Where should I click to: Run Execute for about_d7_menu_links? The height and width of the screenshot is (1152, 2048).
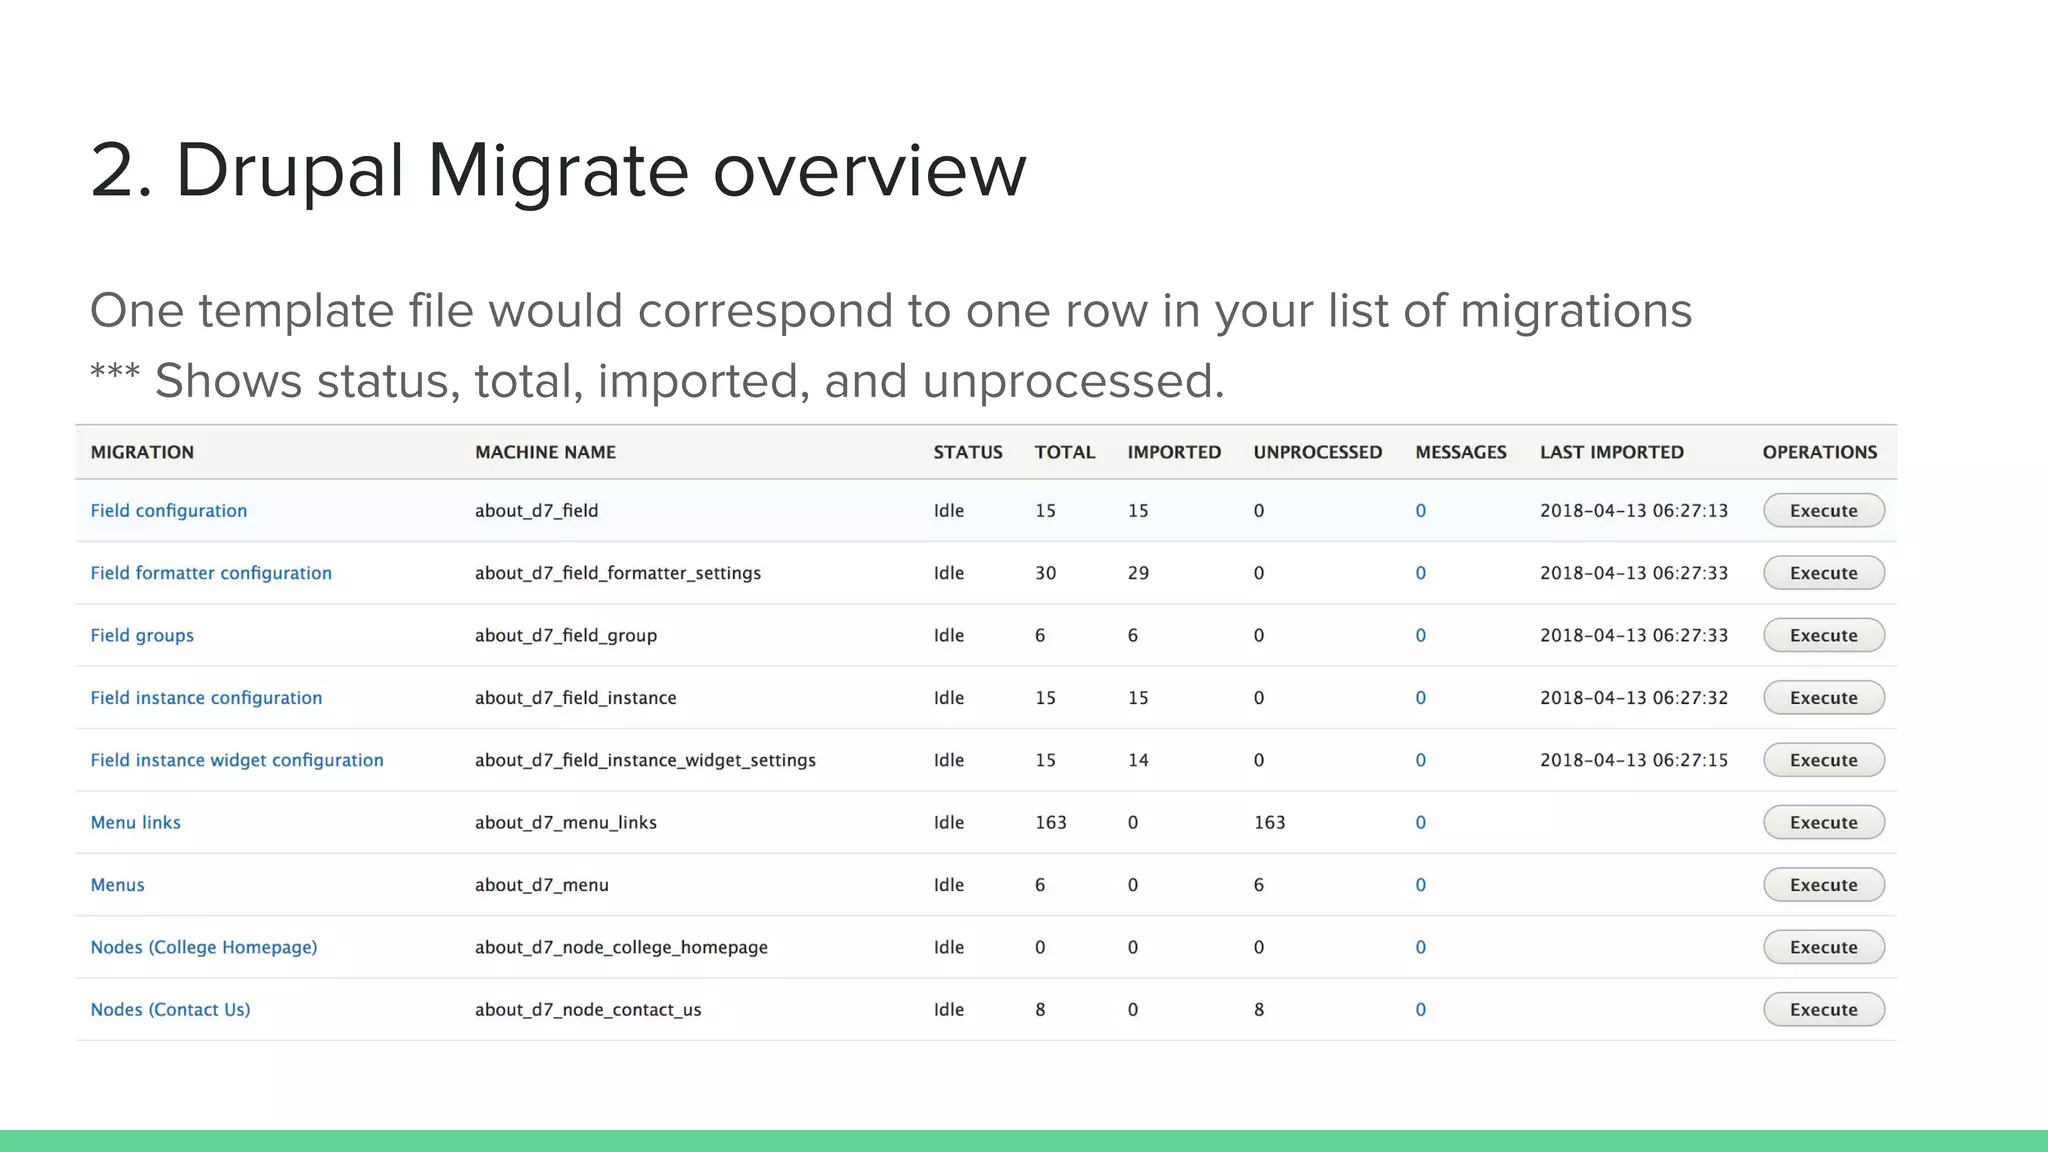[1822, 823]
